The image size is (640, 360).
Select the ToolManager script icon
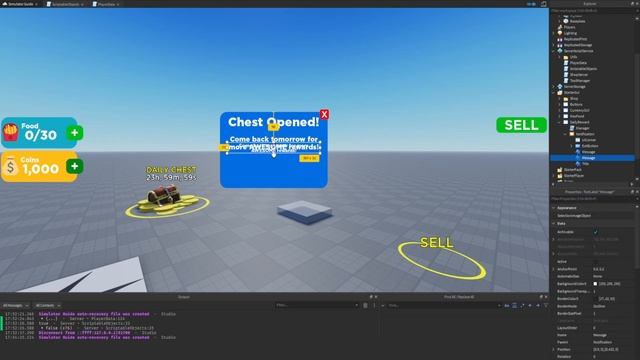[x=566, y=80]
